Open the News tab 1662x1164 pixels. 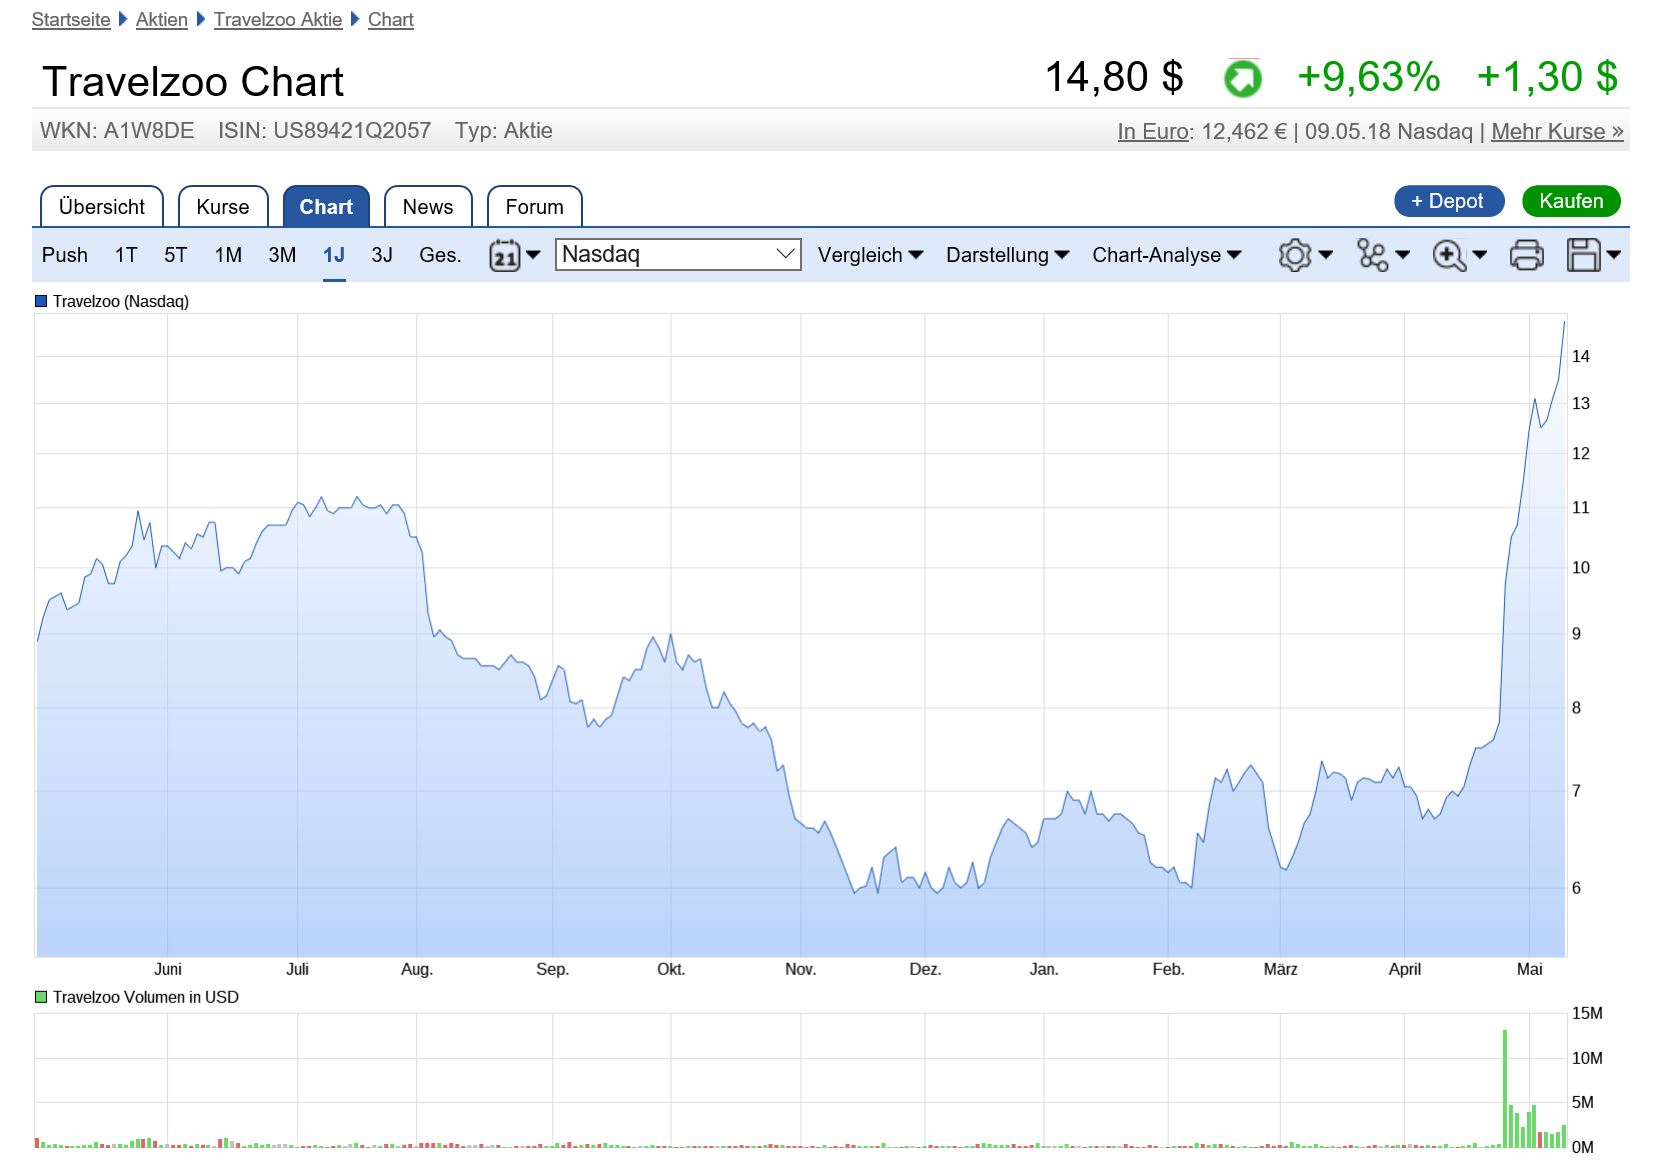pos(428,207)
